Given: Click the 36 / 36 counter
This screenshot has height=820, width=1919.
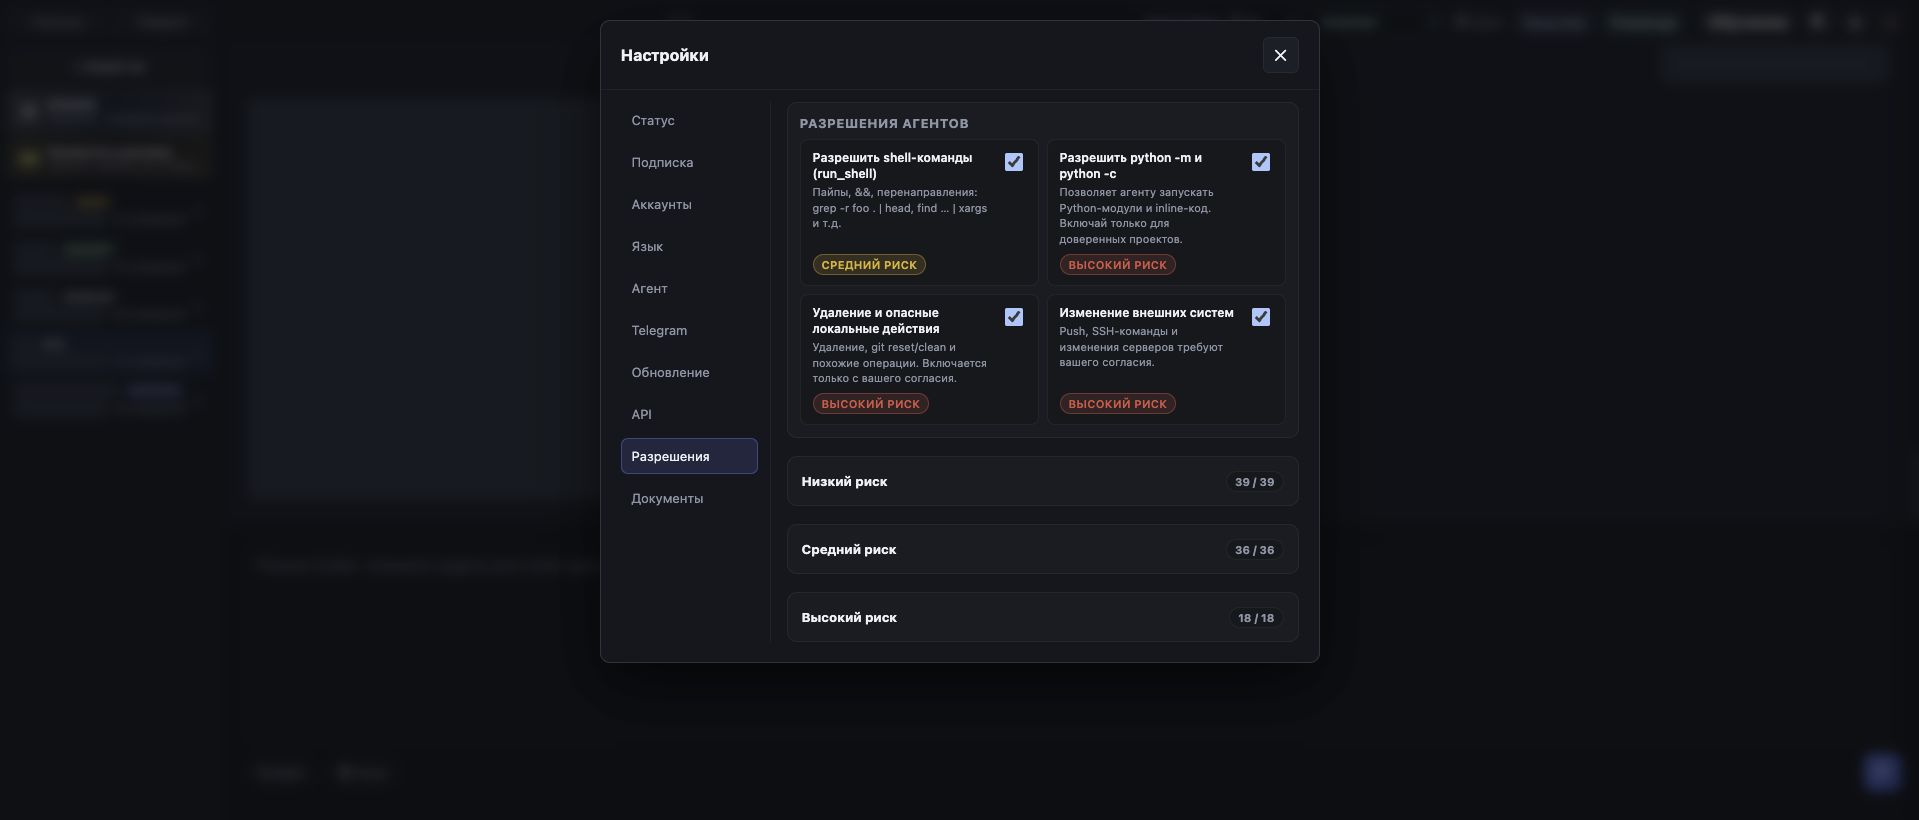Looking at the screenshot, I should [x=1254, y=550].
